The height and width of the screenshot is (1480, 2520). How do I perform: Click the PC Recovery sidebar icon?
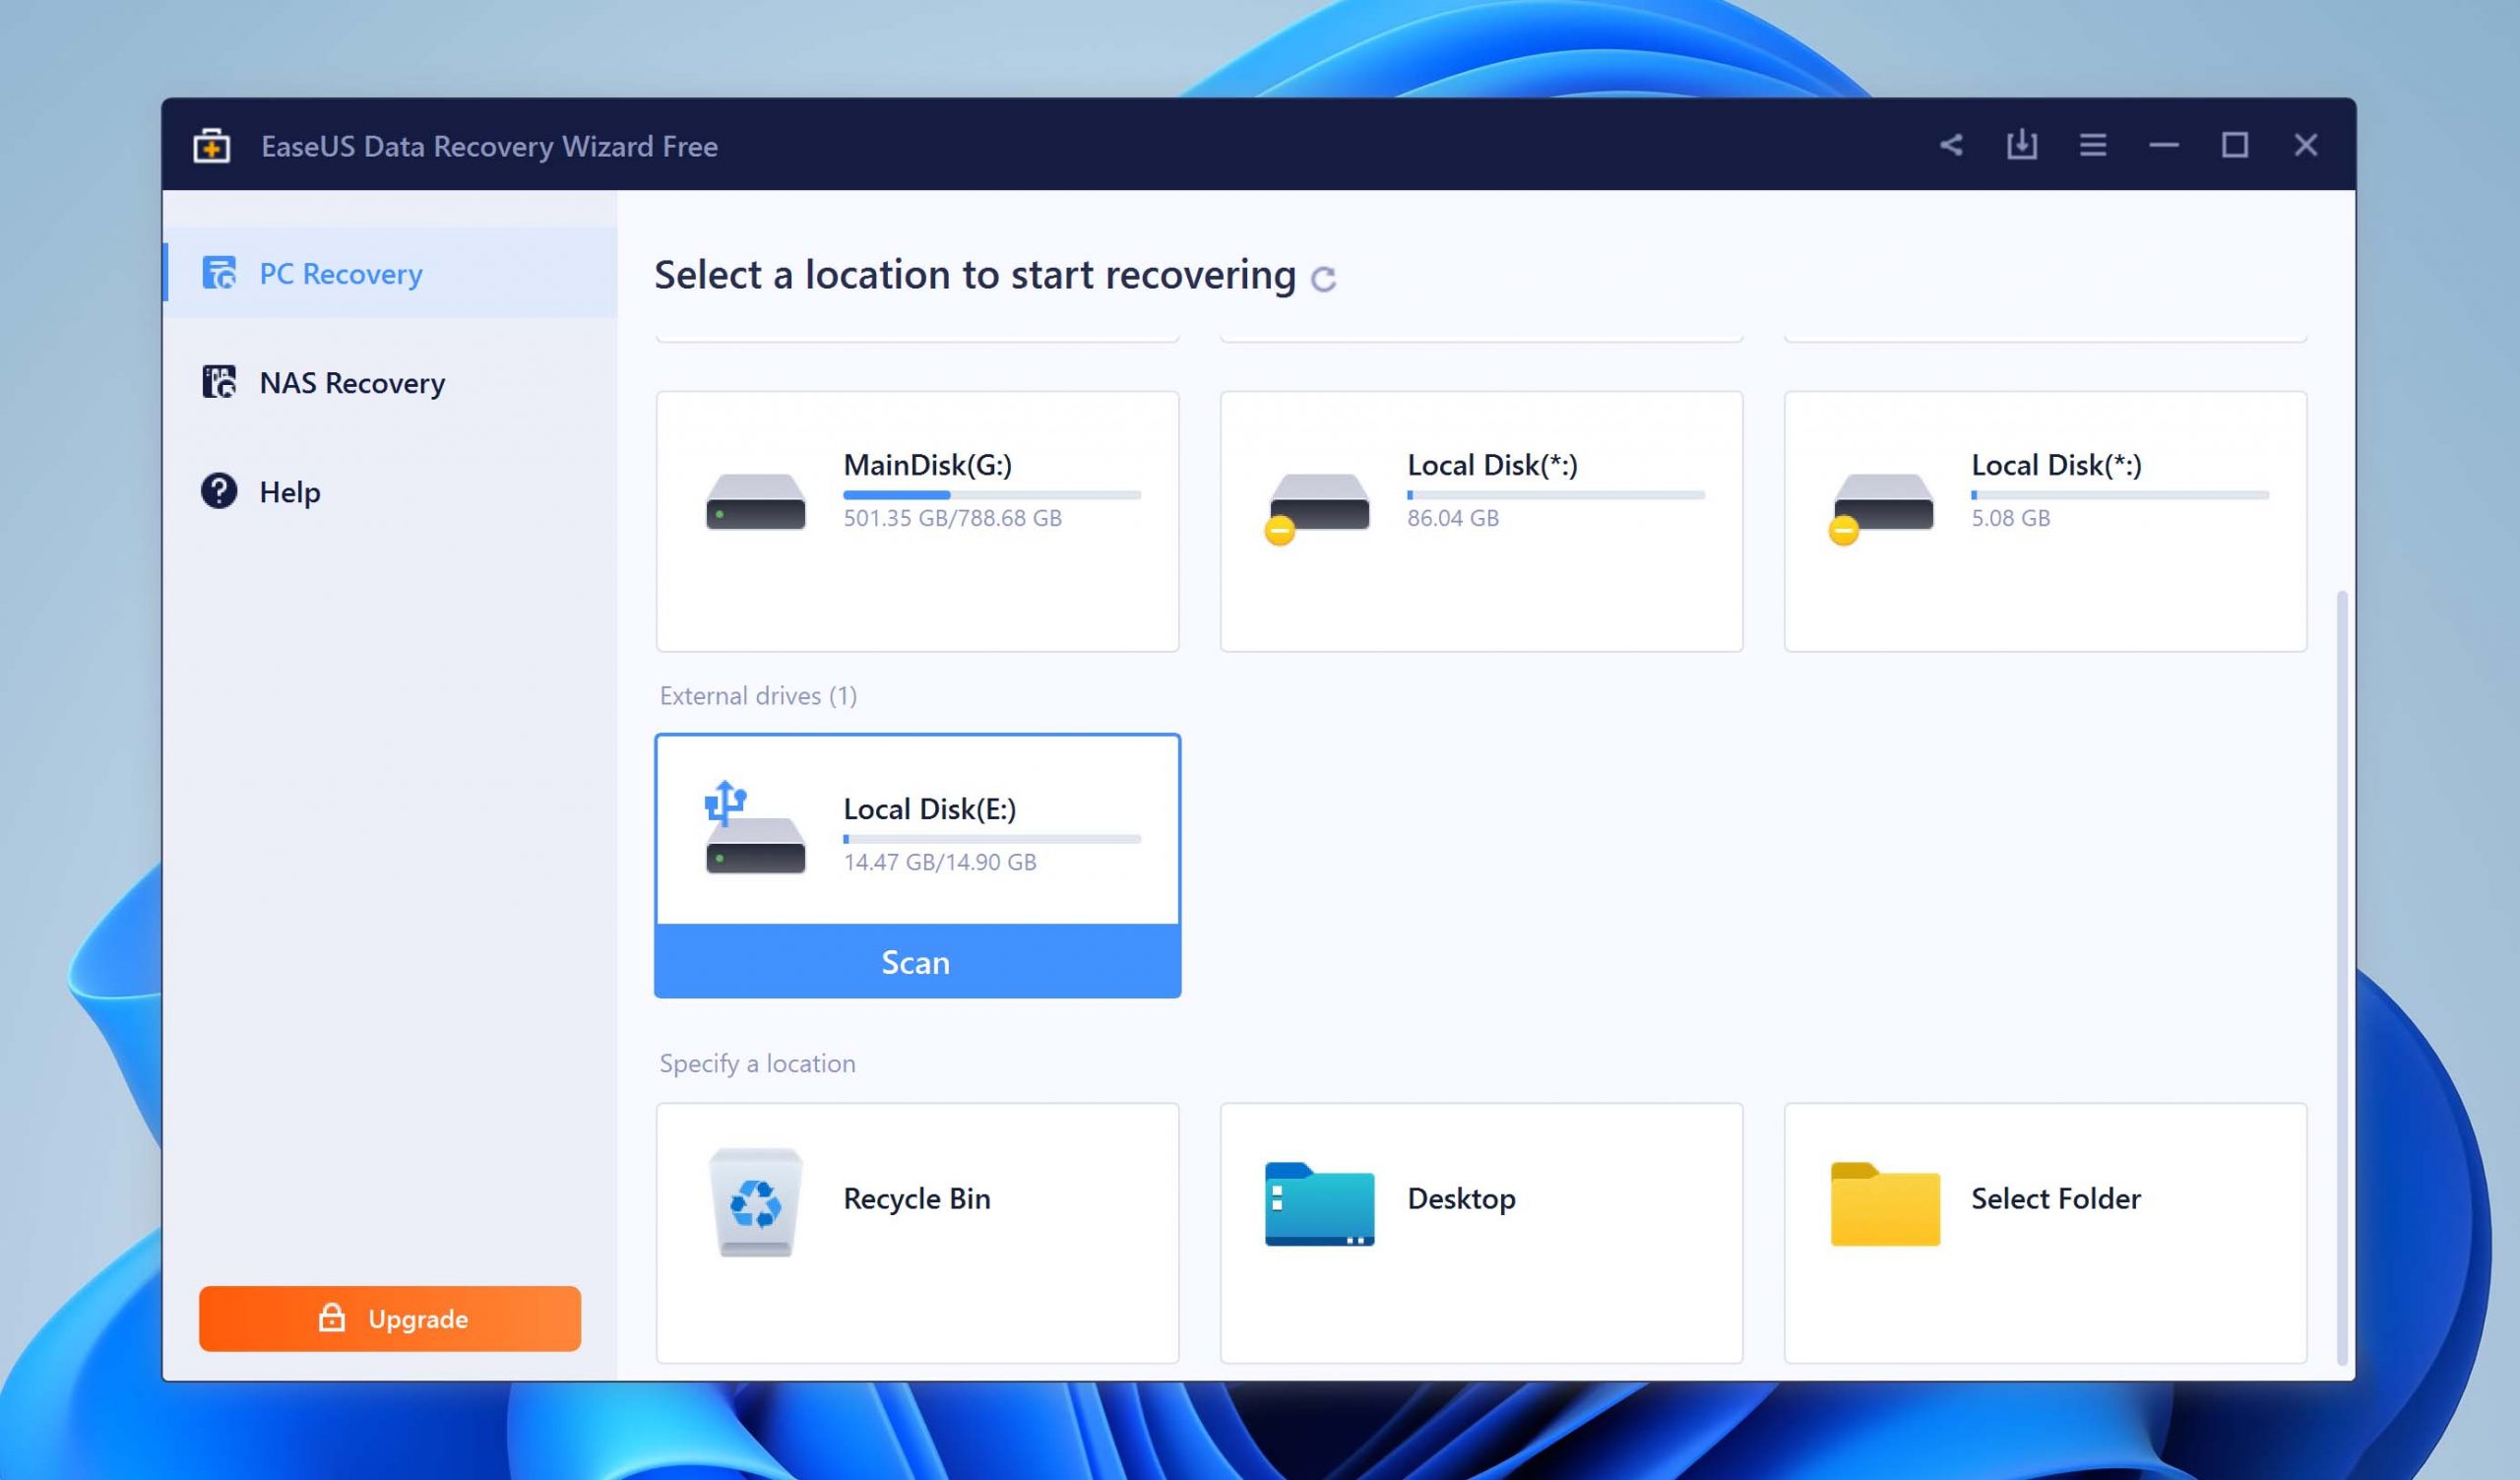(x=219, y=273)
